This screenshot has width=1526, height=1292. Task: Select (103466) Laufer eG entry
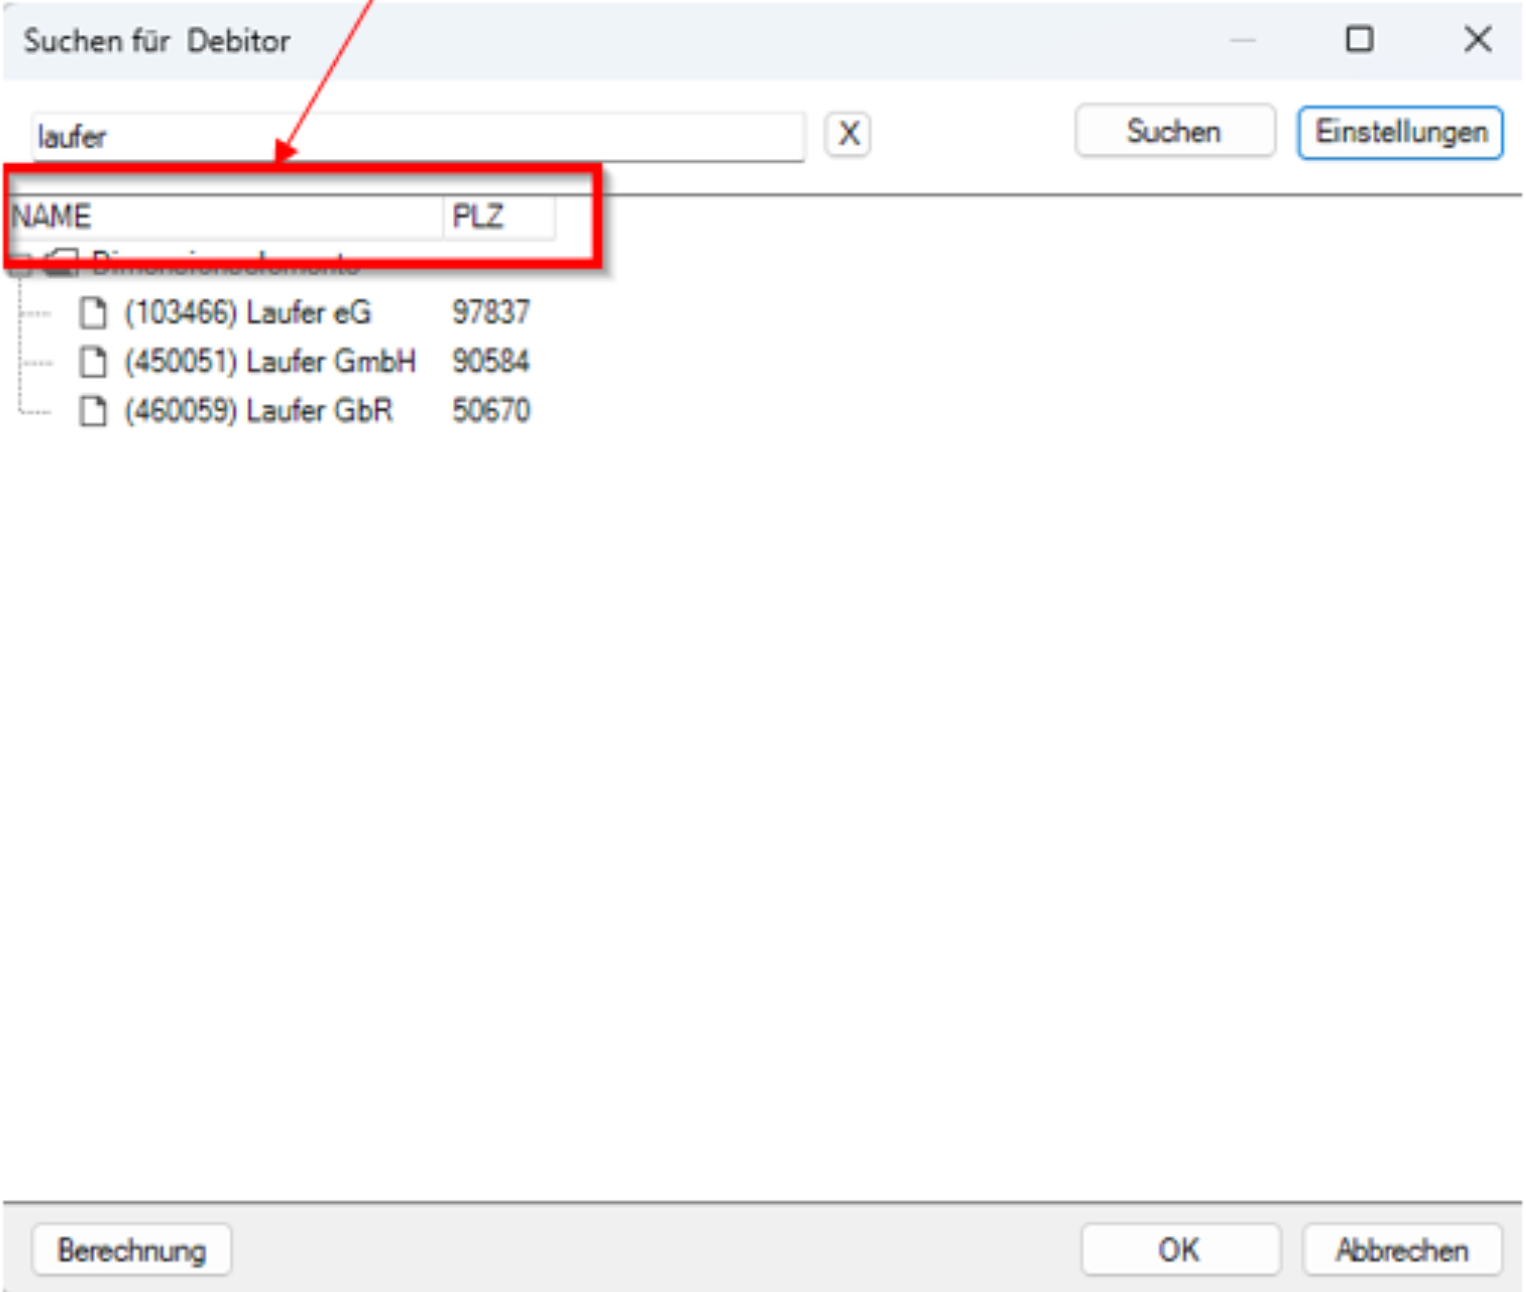247,312
